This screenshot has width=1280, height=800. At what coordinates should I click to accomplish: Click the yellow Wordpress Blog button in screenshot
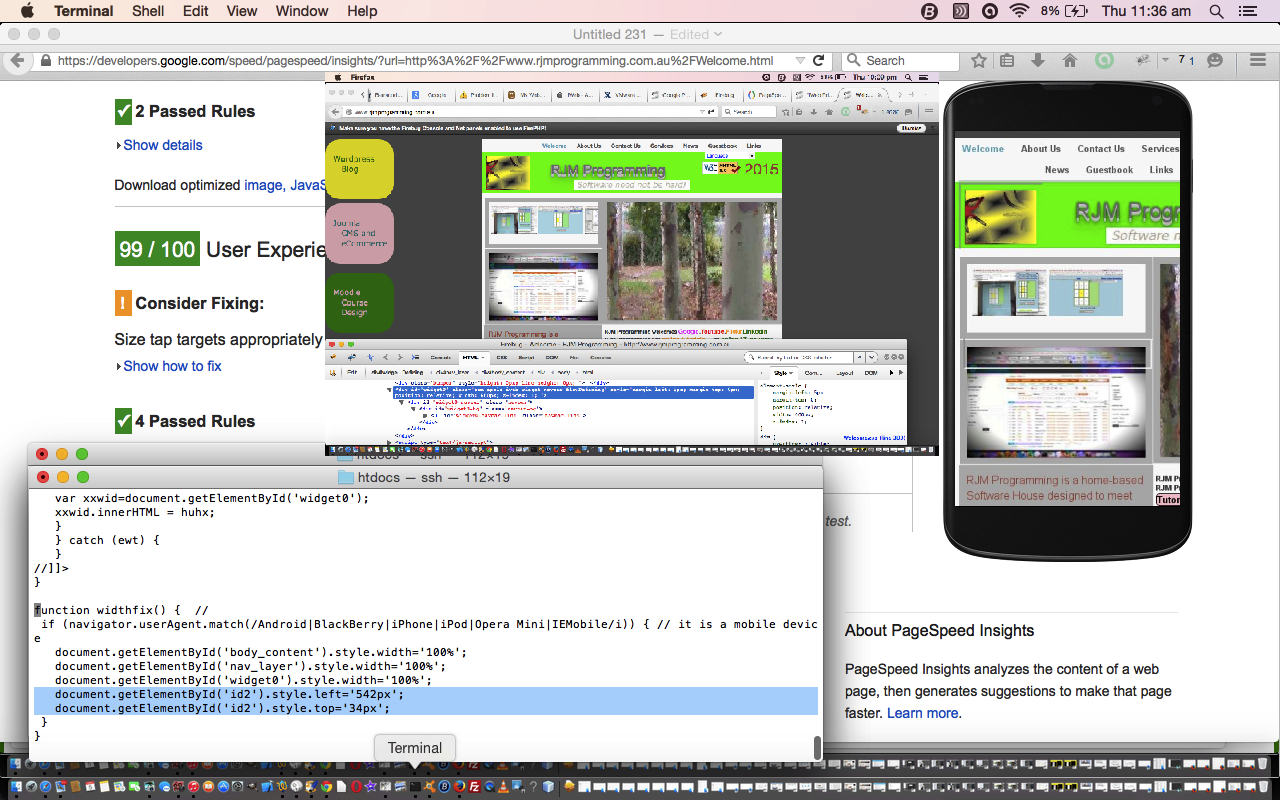coord(359,169)
